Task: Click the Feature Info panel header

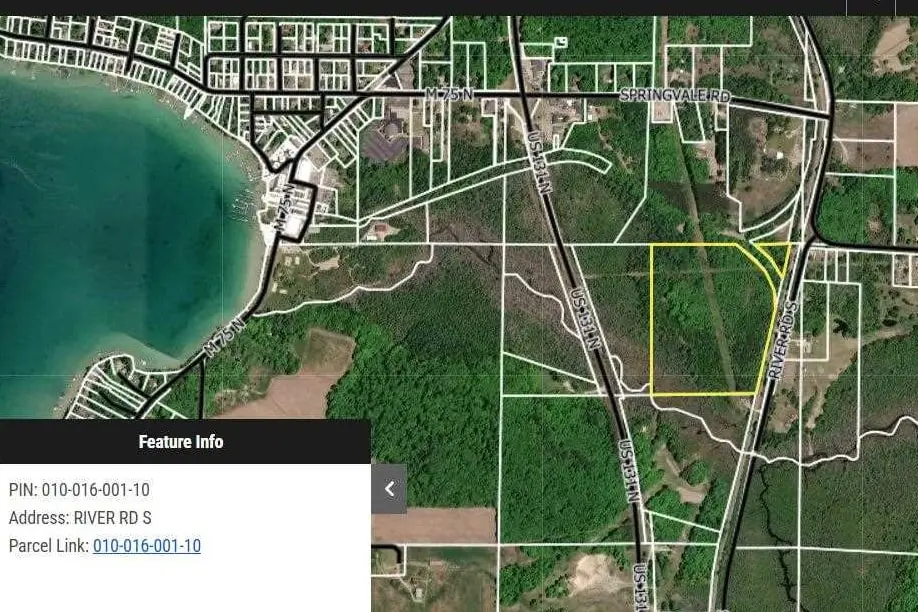Action: click(x=181, y=442)
